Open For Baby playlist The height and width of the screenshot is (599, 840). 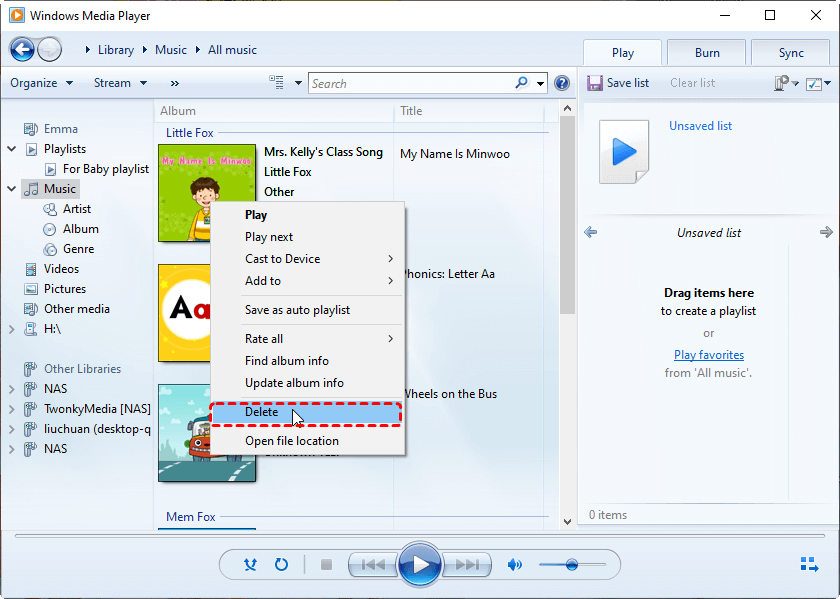tap(106, 169)
